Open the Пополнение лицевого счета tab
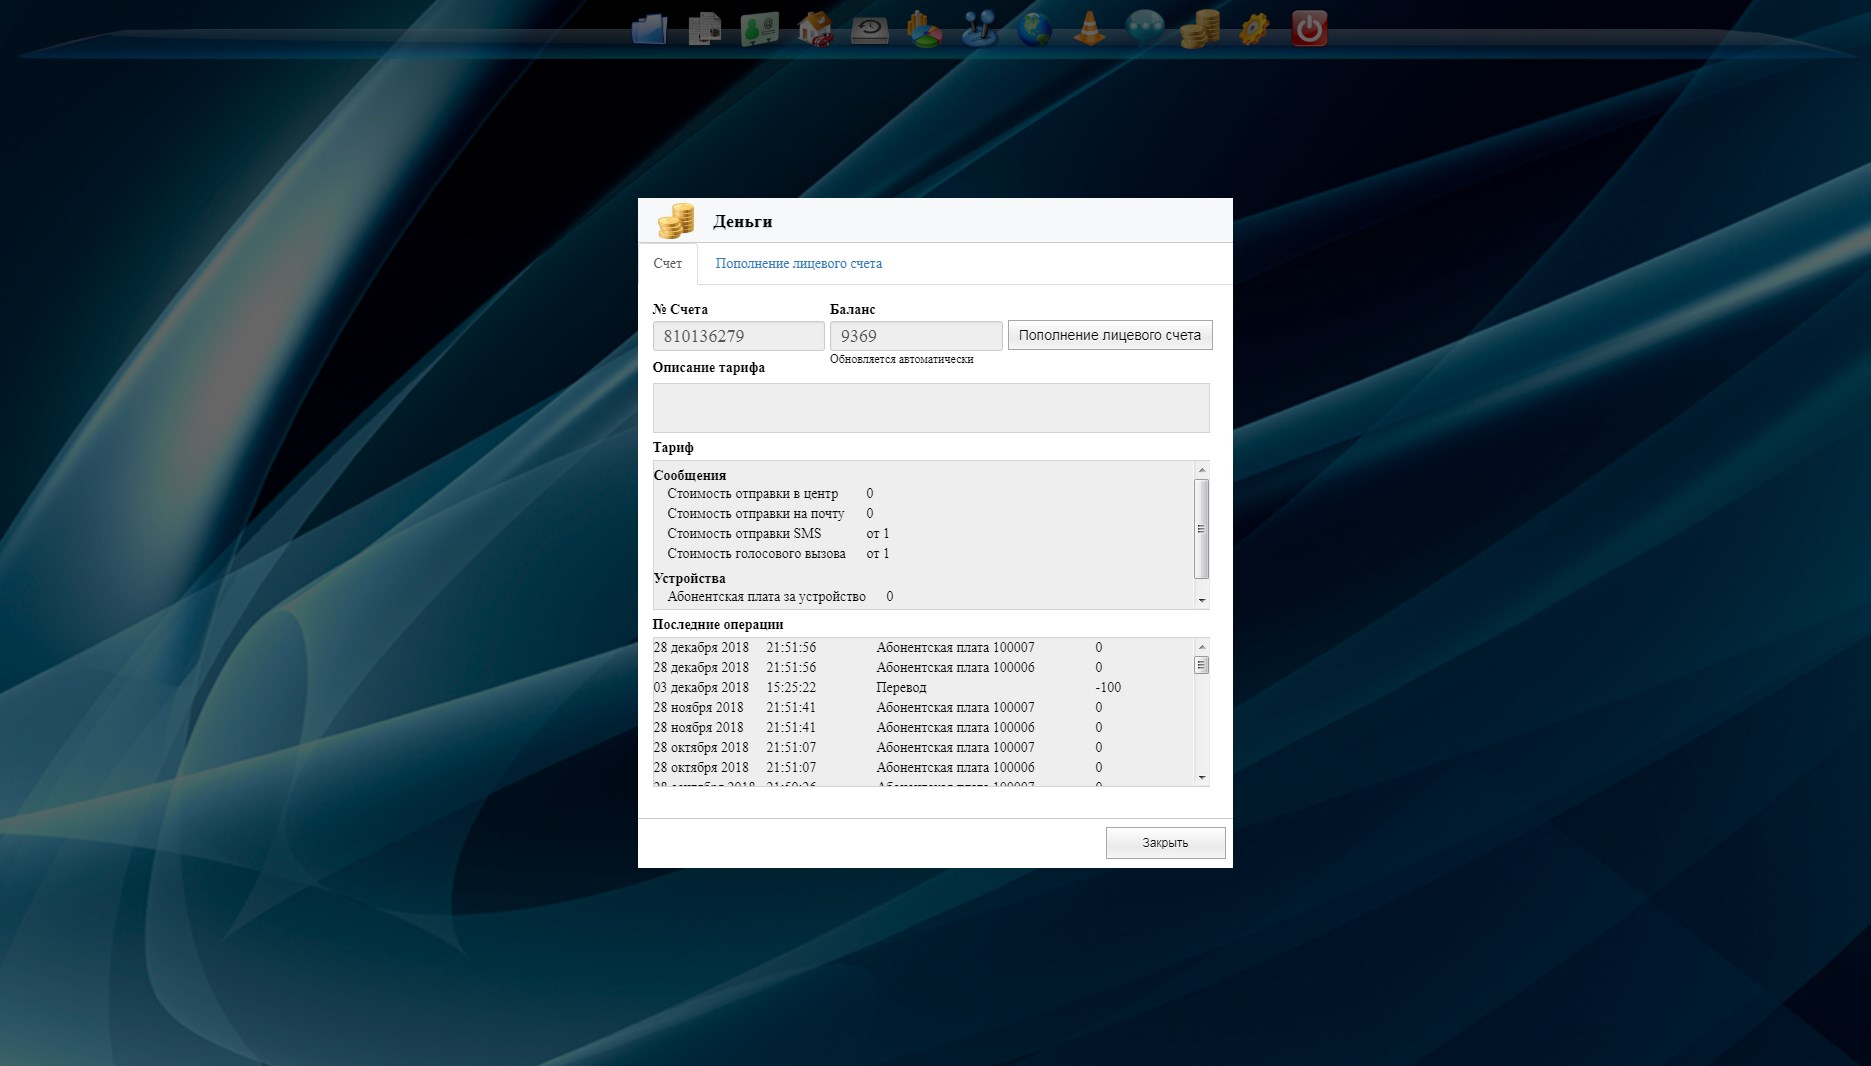Viewport: 1871px width, 1066px height. click(x=798, y=264)
